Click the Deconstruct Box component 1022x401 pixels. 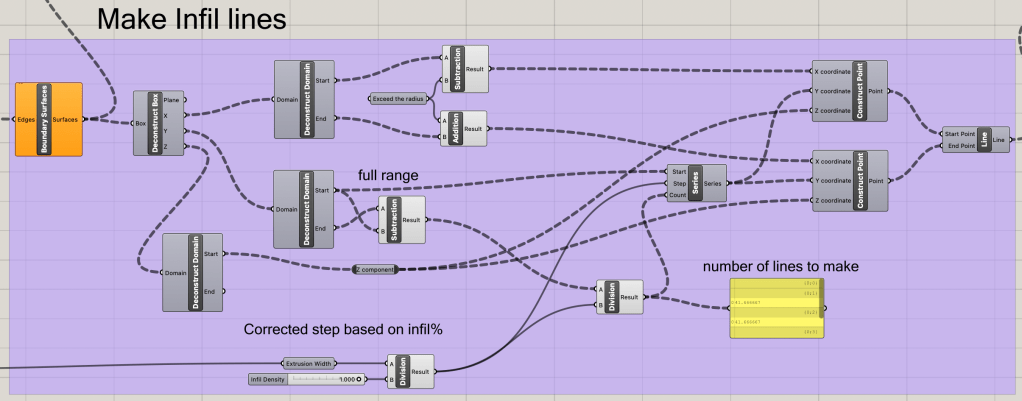point(152,123)
